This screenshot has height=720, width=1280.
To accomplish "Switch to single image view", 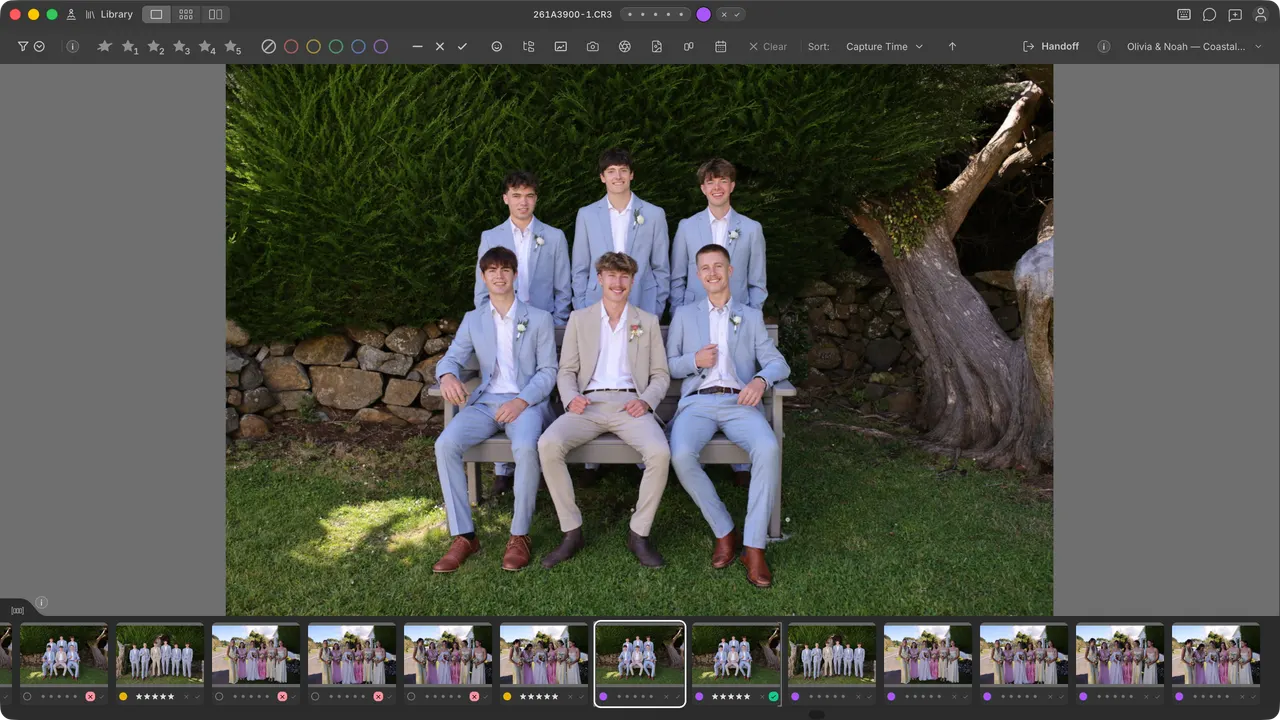I will 156,15.
